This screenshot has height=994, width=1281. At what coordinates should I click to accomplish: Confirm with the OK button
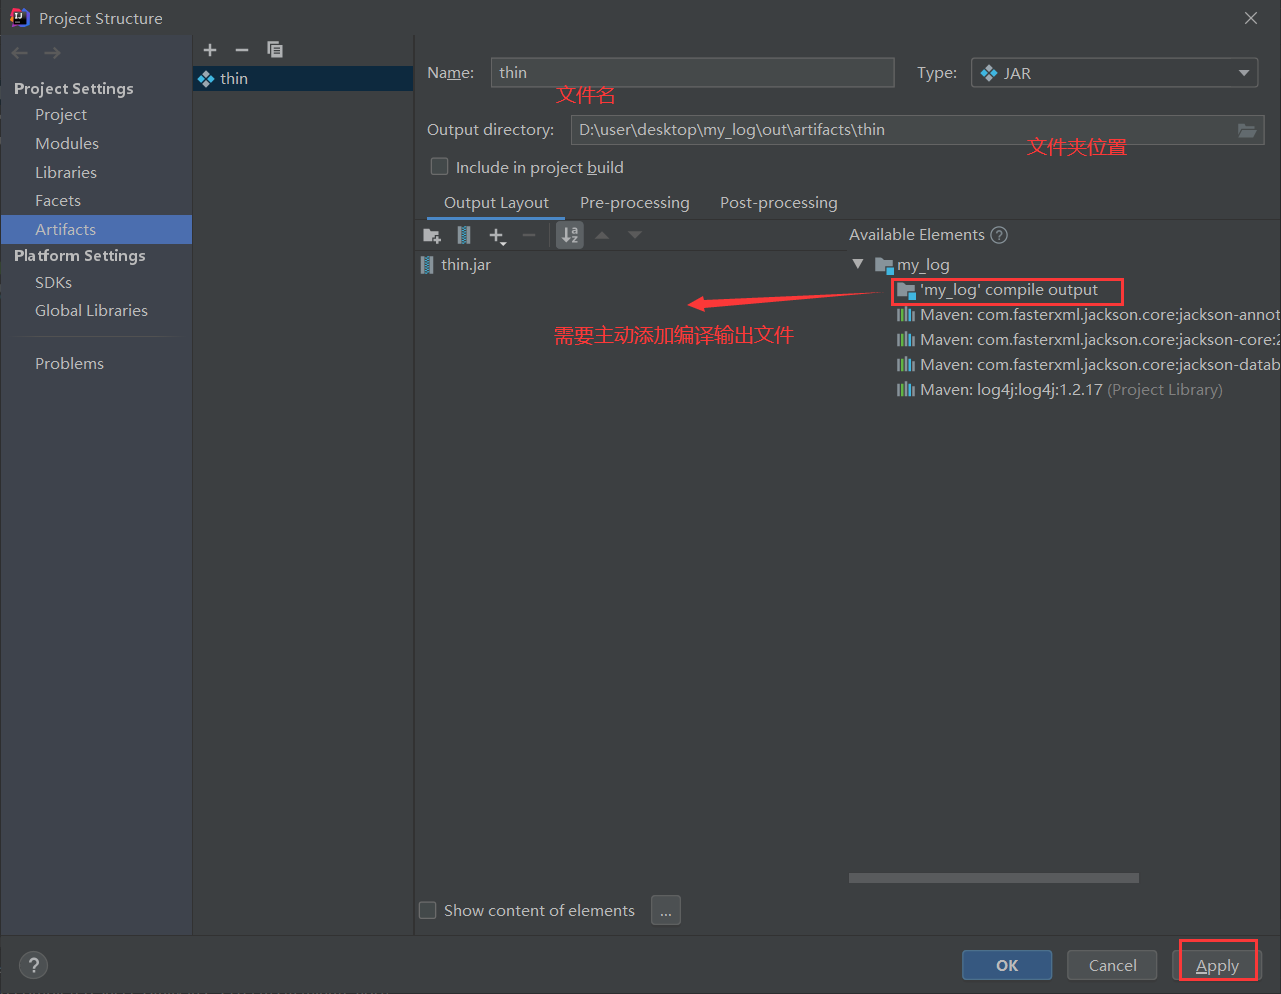1007,965
